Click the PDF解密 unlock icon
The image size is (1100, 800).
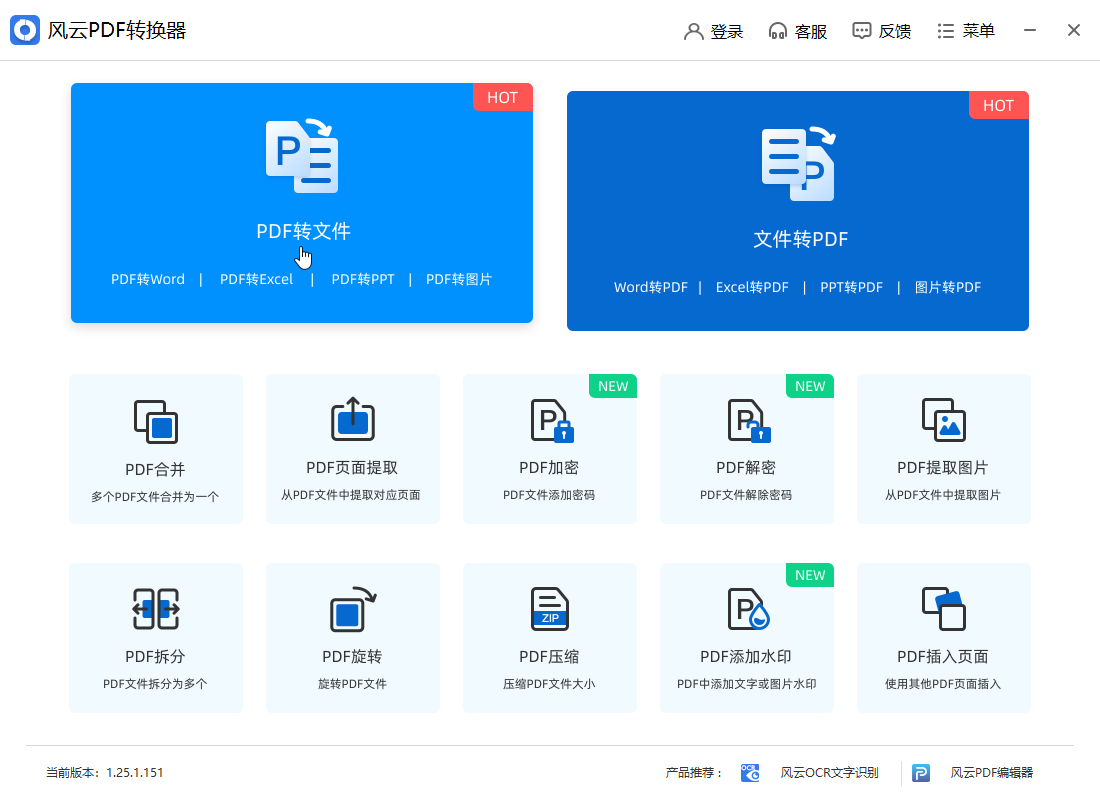pos(749,420)
